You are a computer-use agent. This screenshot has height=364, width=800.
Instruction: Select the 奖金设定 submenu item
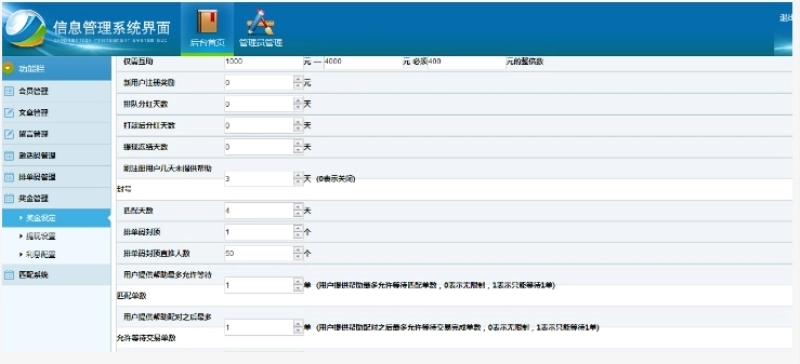pos(56,218)
